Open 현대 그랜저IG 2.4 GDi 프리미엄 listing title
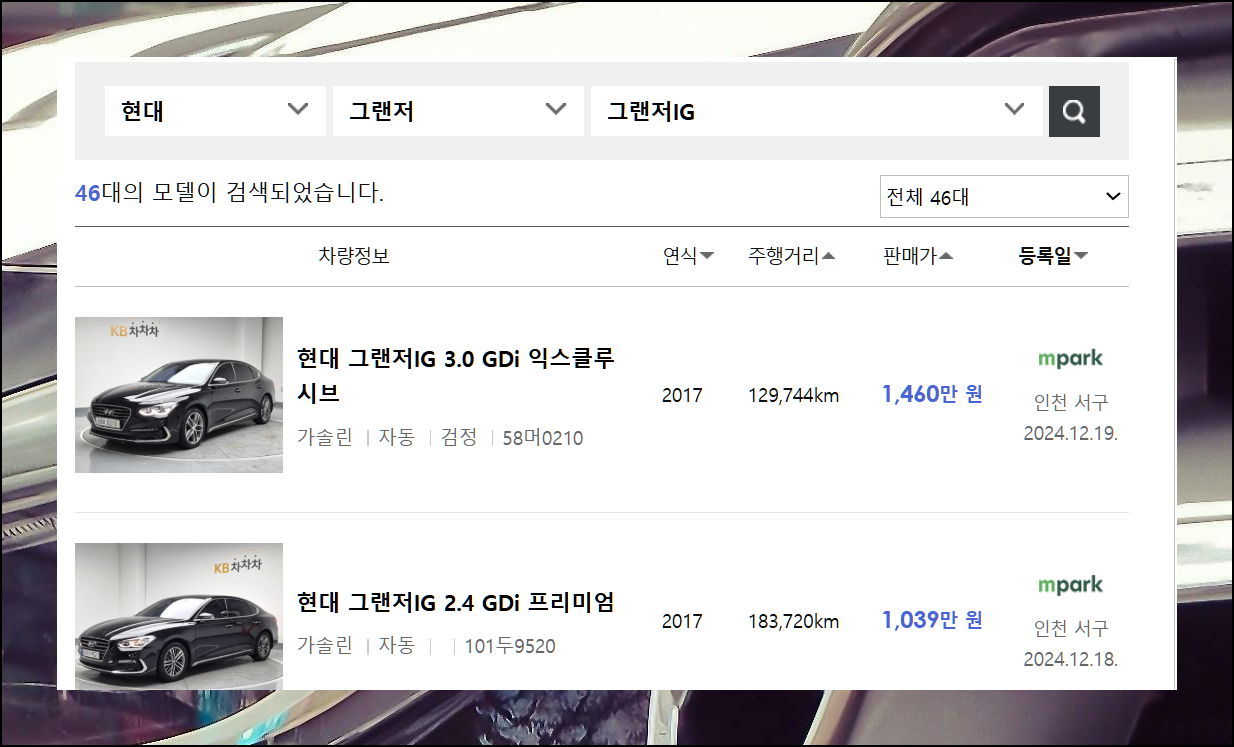Viewport: 1234px width, 747px height. click(455, 603)
